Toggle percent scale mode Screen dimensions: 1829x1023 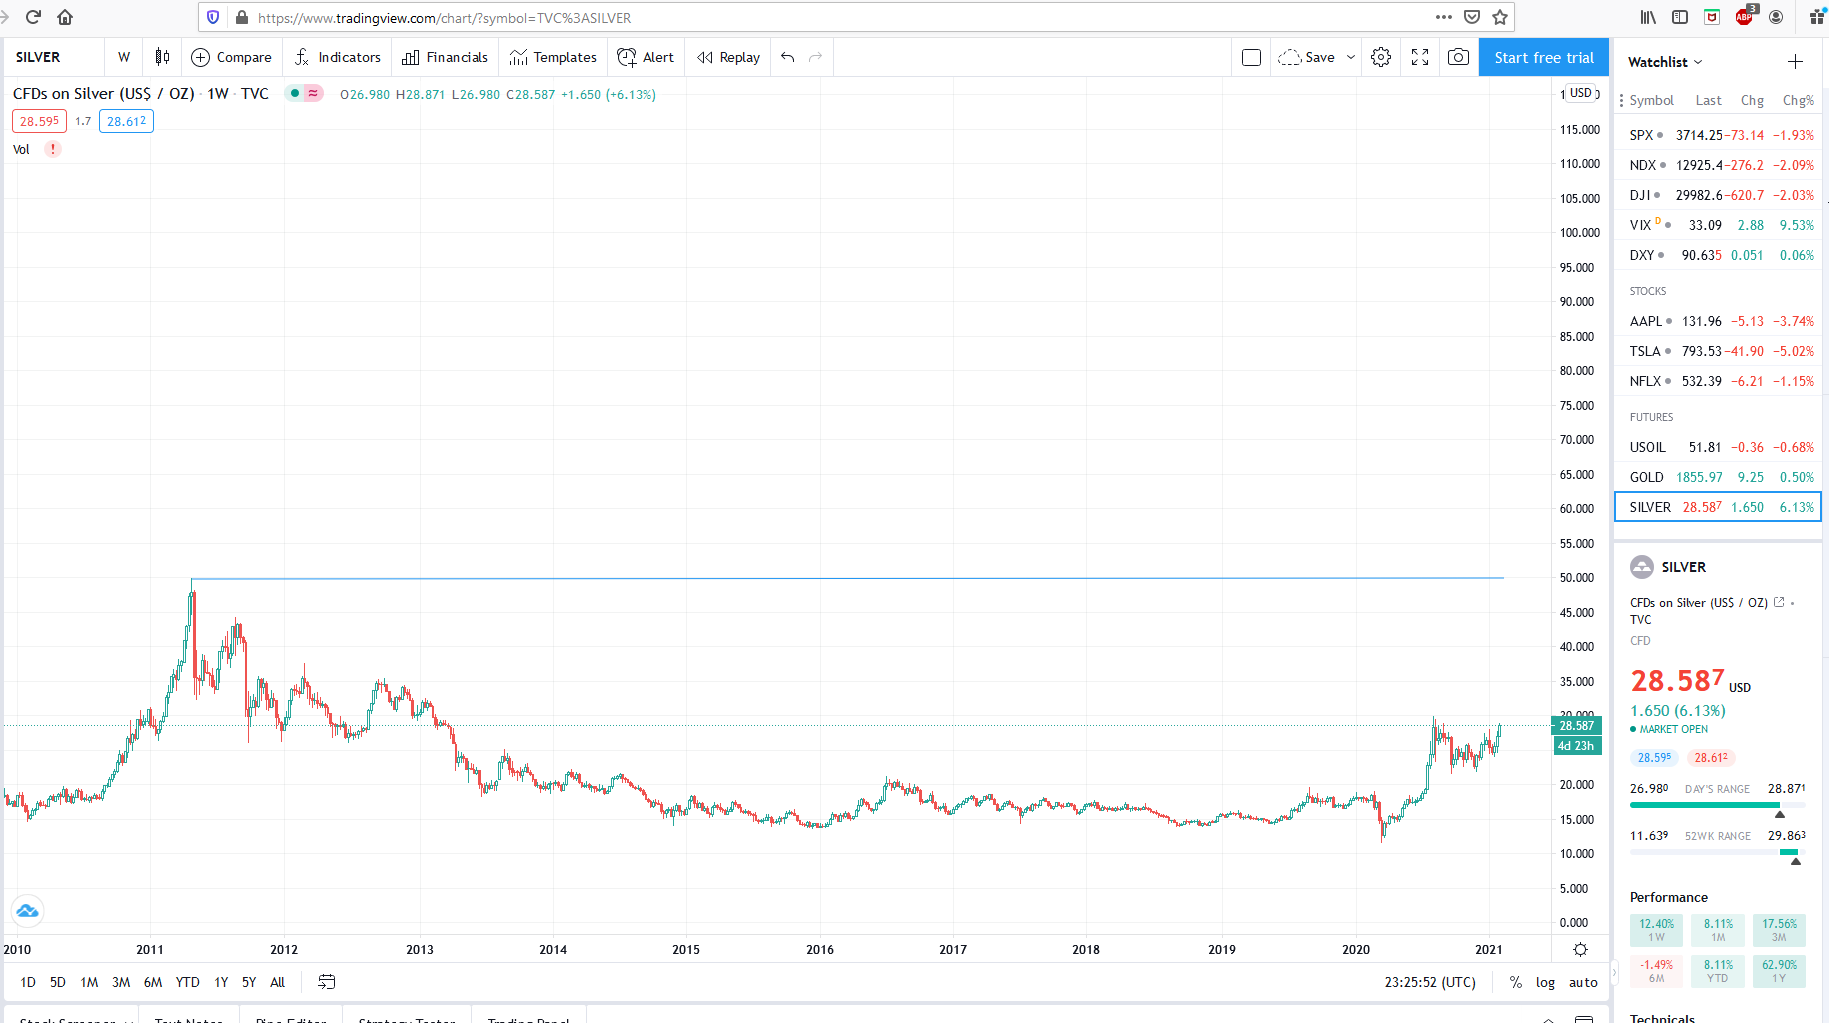1516,982
